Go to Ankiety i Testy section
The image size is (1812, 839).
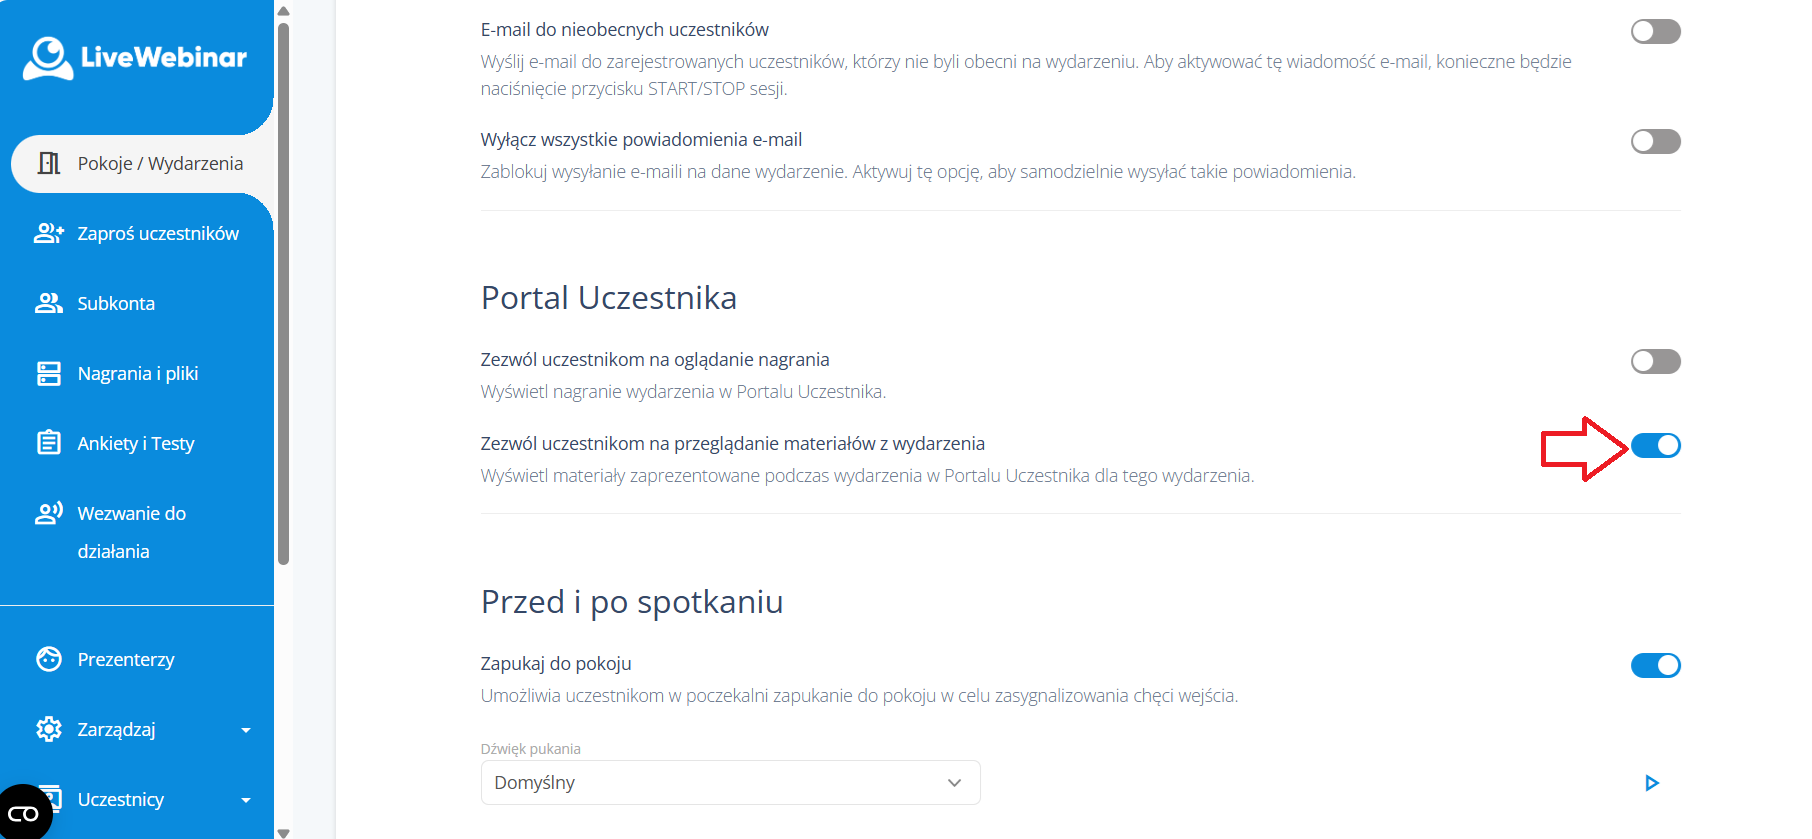click(136, 443)
